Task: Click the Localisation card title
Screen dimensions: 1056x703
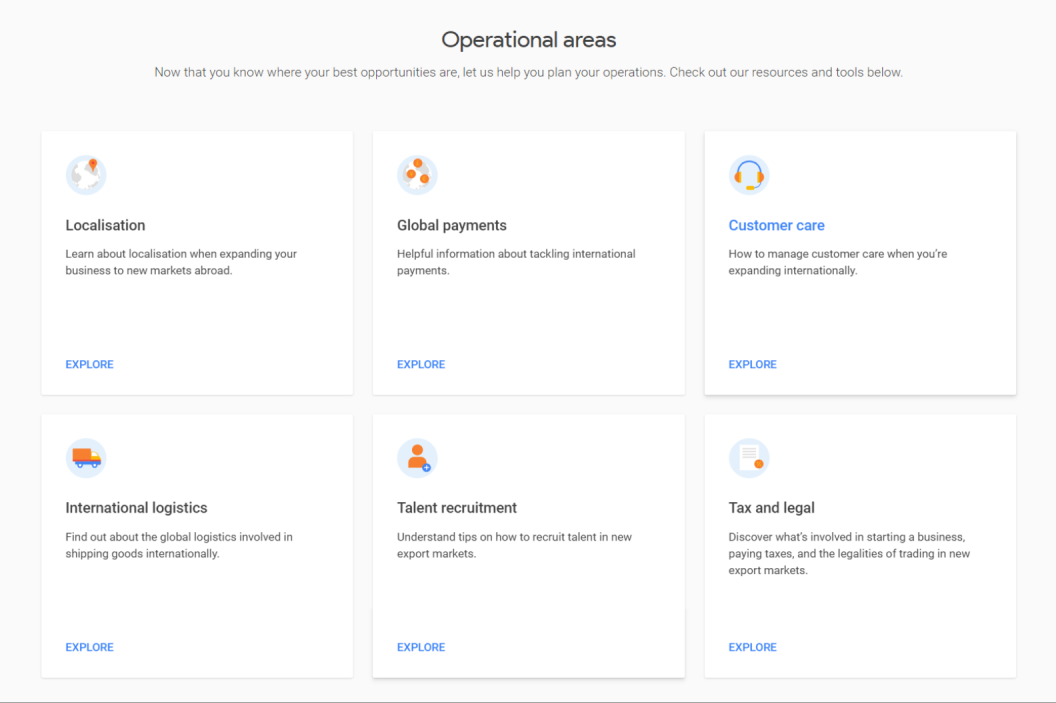Action: pyautogui.click(x=105, y=225)
